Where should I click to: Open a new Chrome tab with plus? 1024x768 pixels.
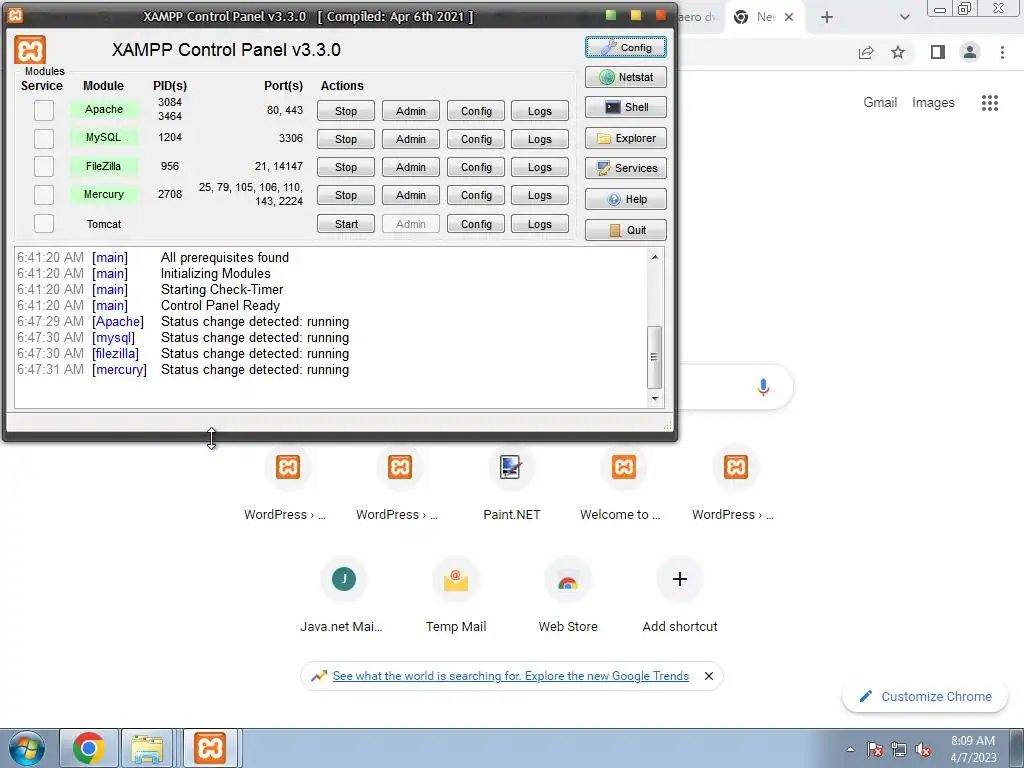click(827, 17)
